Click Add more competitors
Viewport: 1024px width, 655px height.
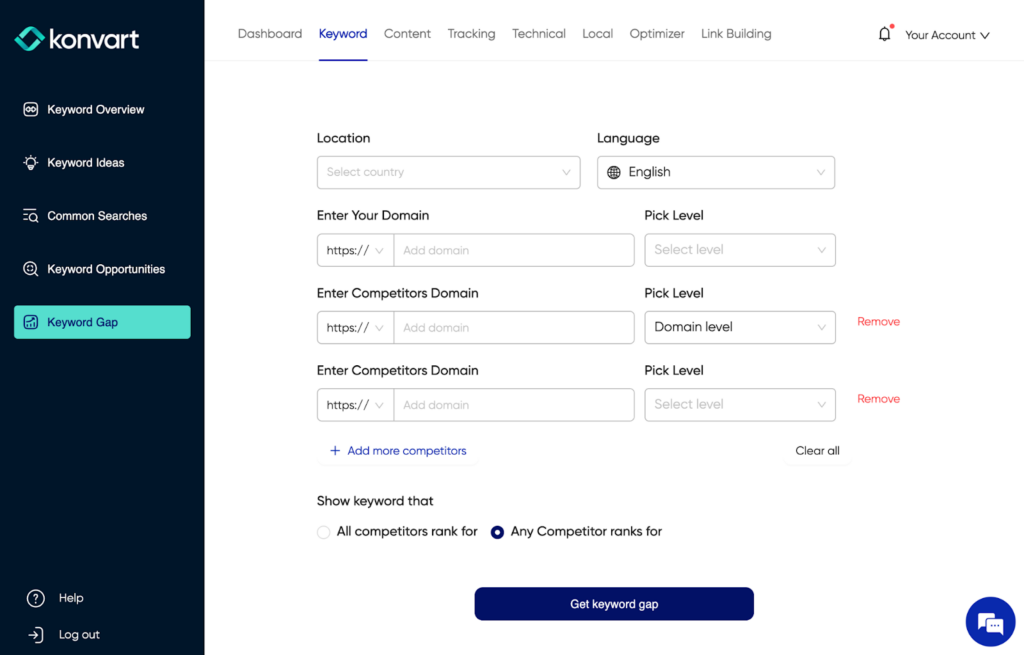[x=398, y=451]
